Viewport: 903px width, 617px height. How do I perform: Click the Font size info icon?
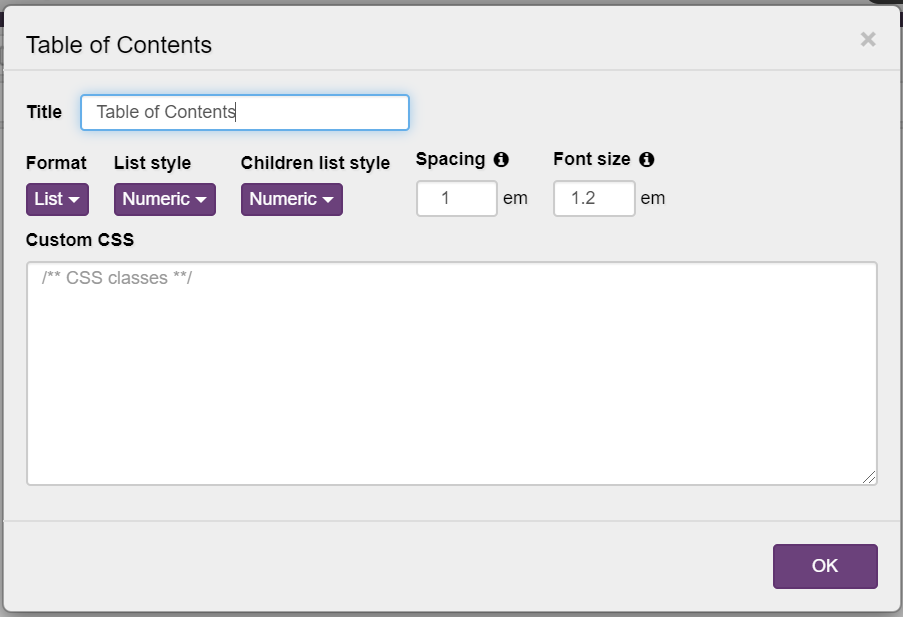tap(646, 159)
